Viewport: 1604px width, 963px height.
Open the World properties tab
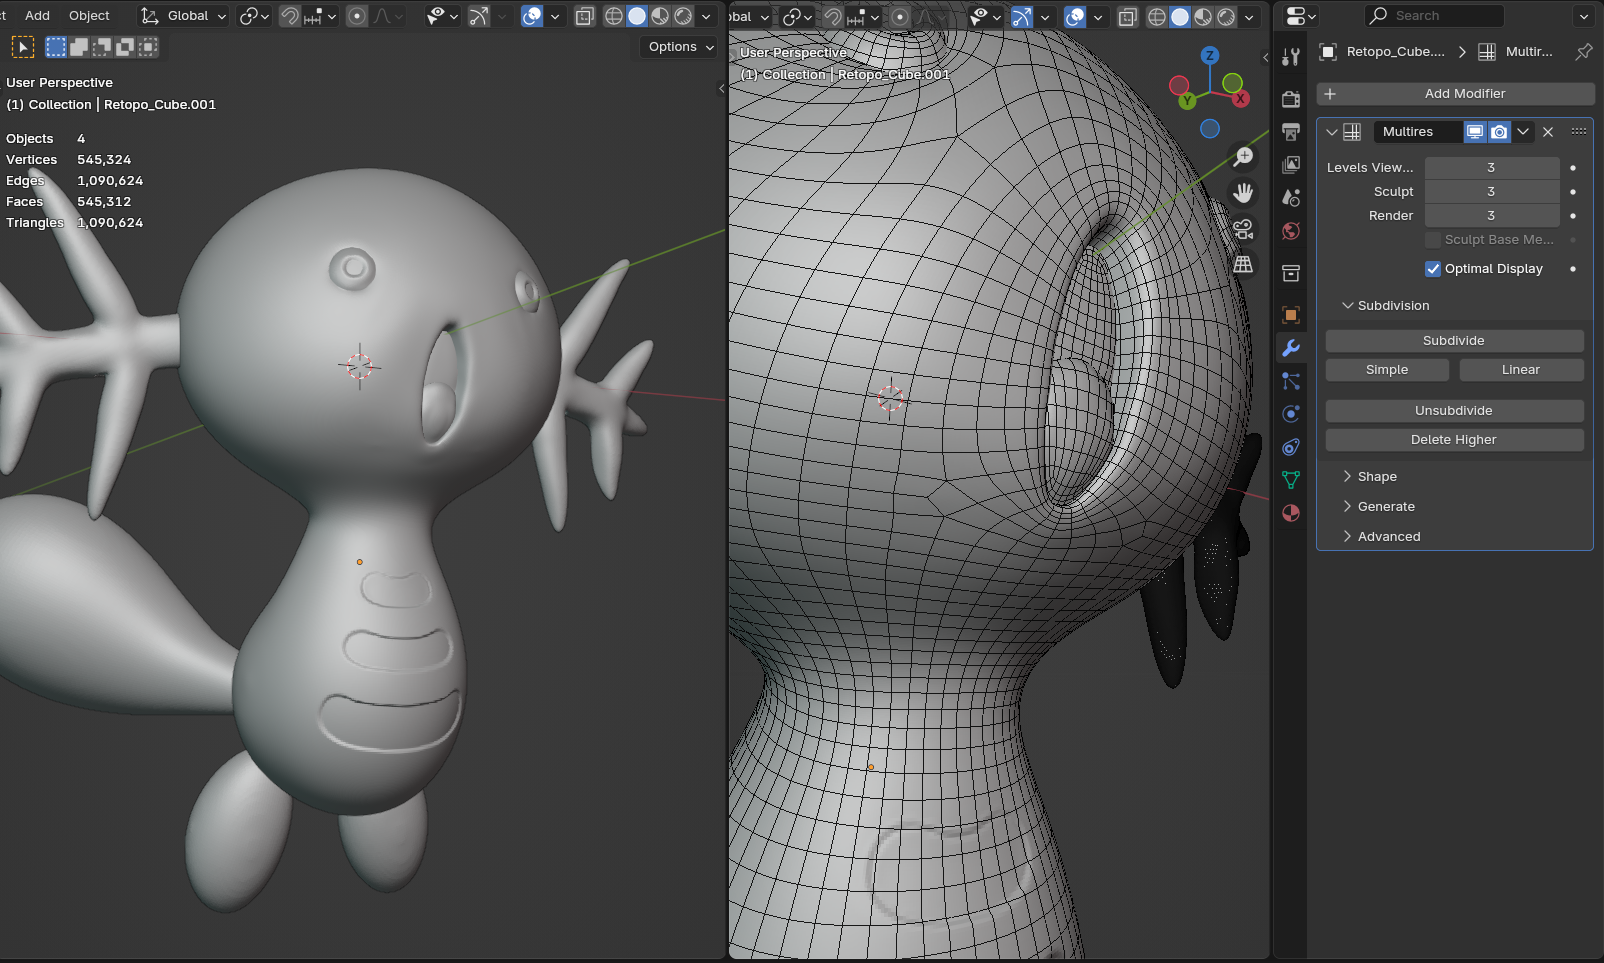coord(1291,231)
